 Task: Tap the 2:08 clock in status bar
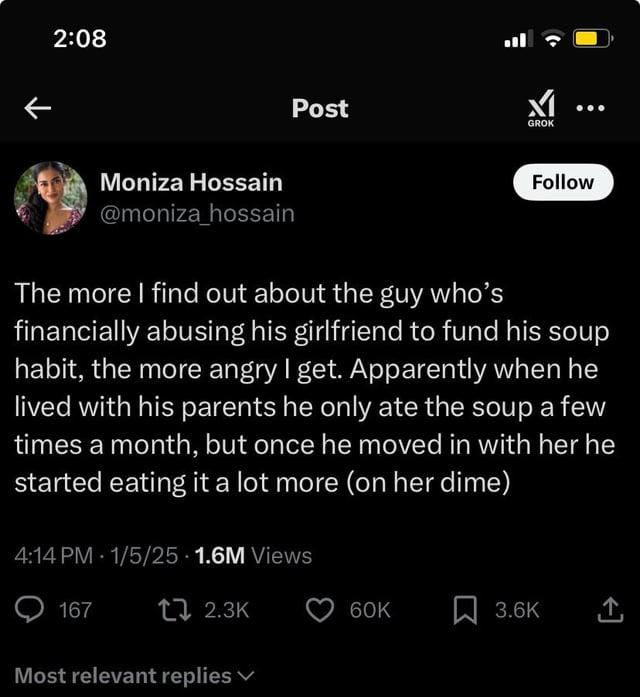pyautogui.click(x=79, y=38)
